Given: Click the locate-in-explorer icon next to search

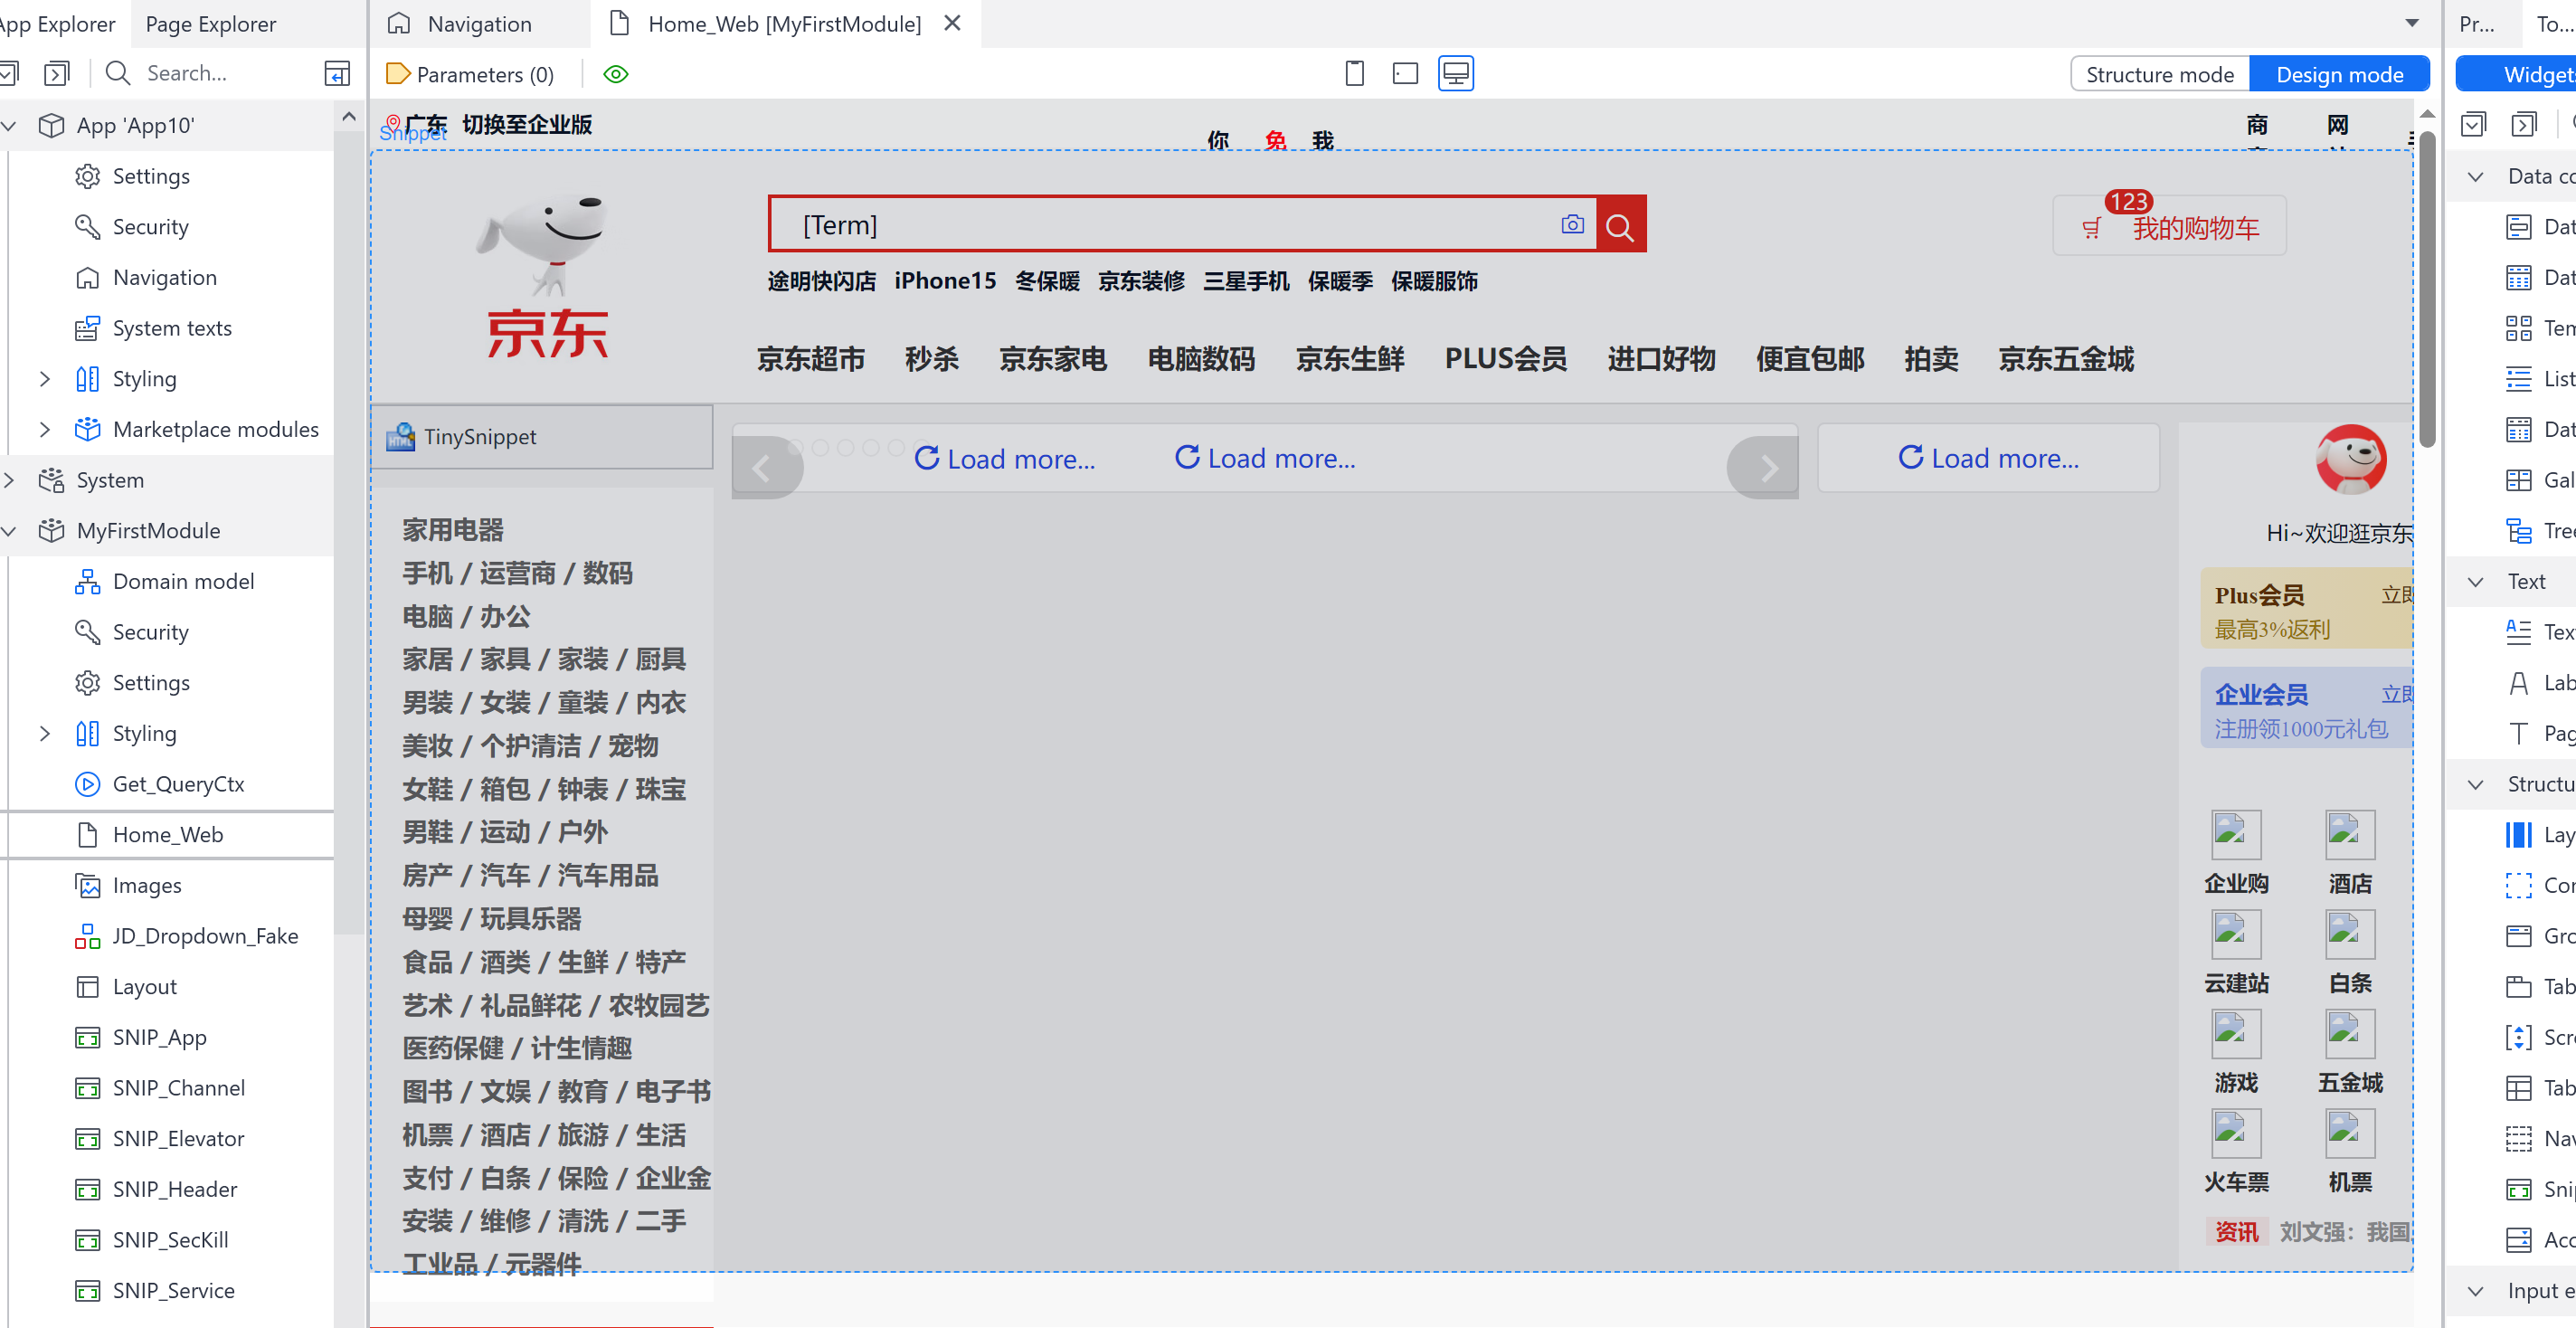Looking at the screenshot, I should click(x=337, y=73).
